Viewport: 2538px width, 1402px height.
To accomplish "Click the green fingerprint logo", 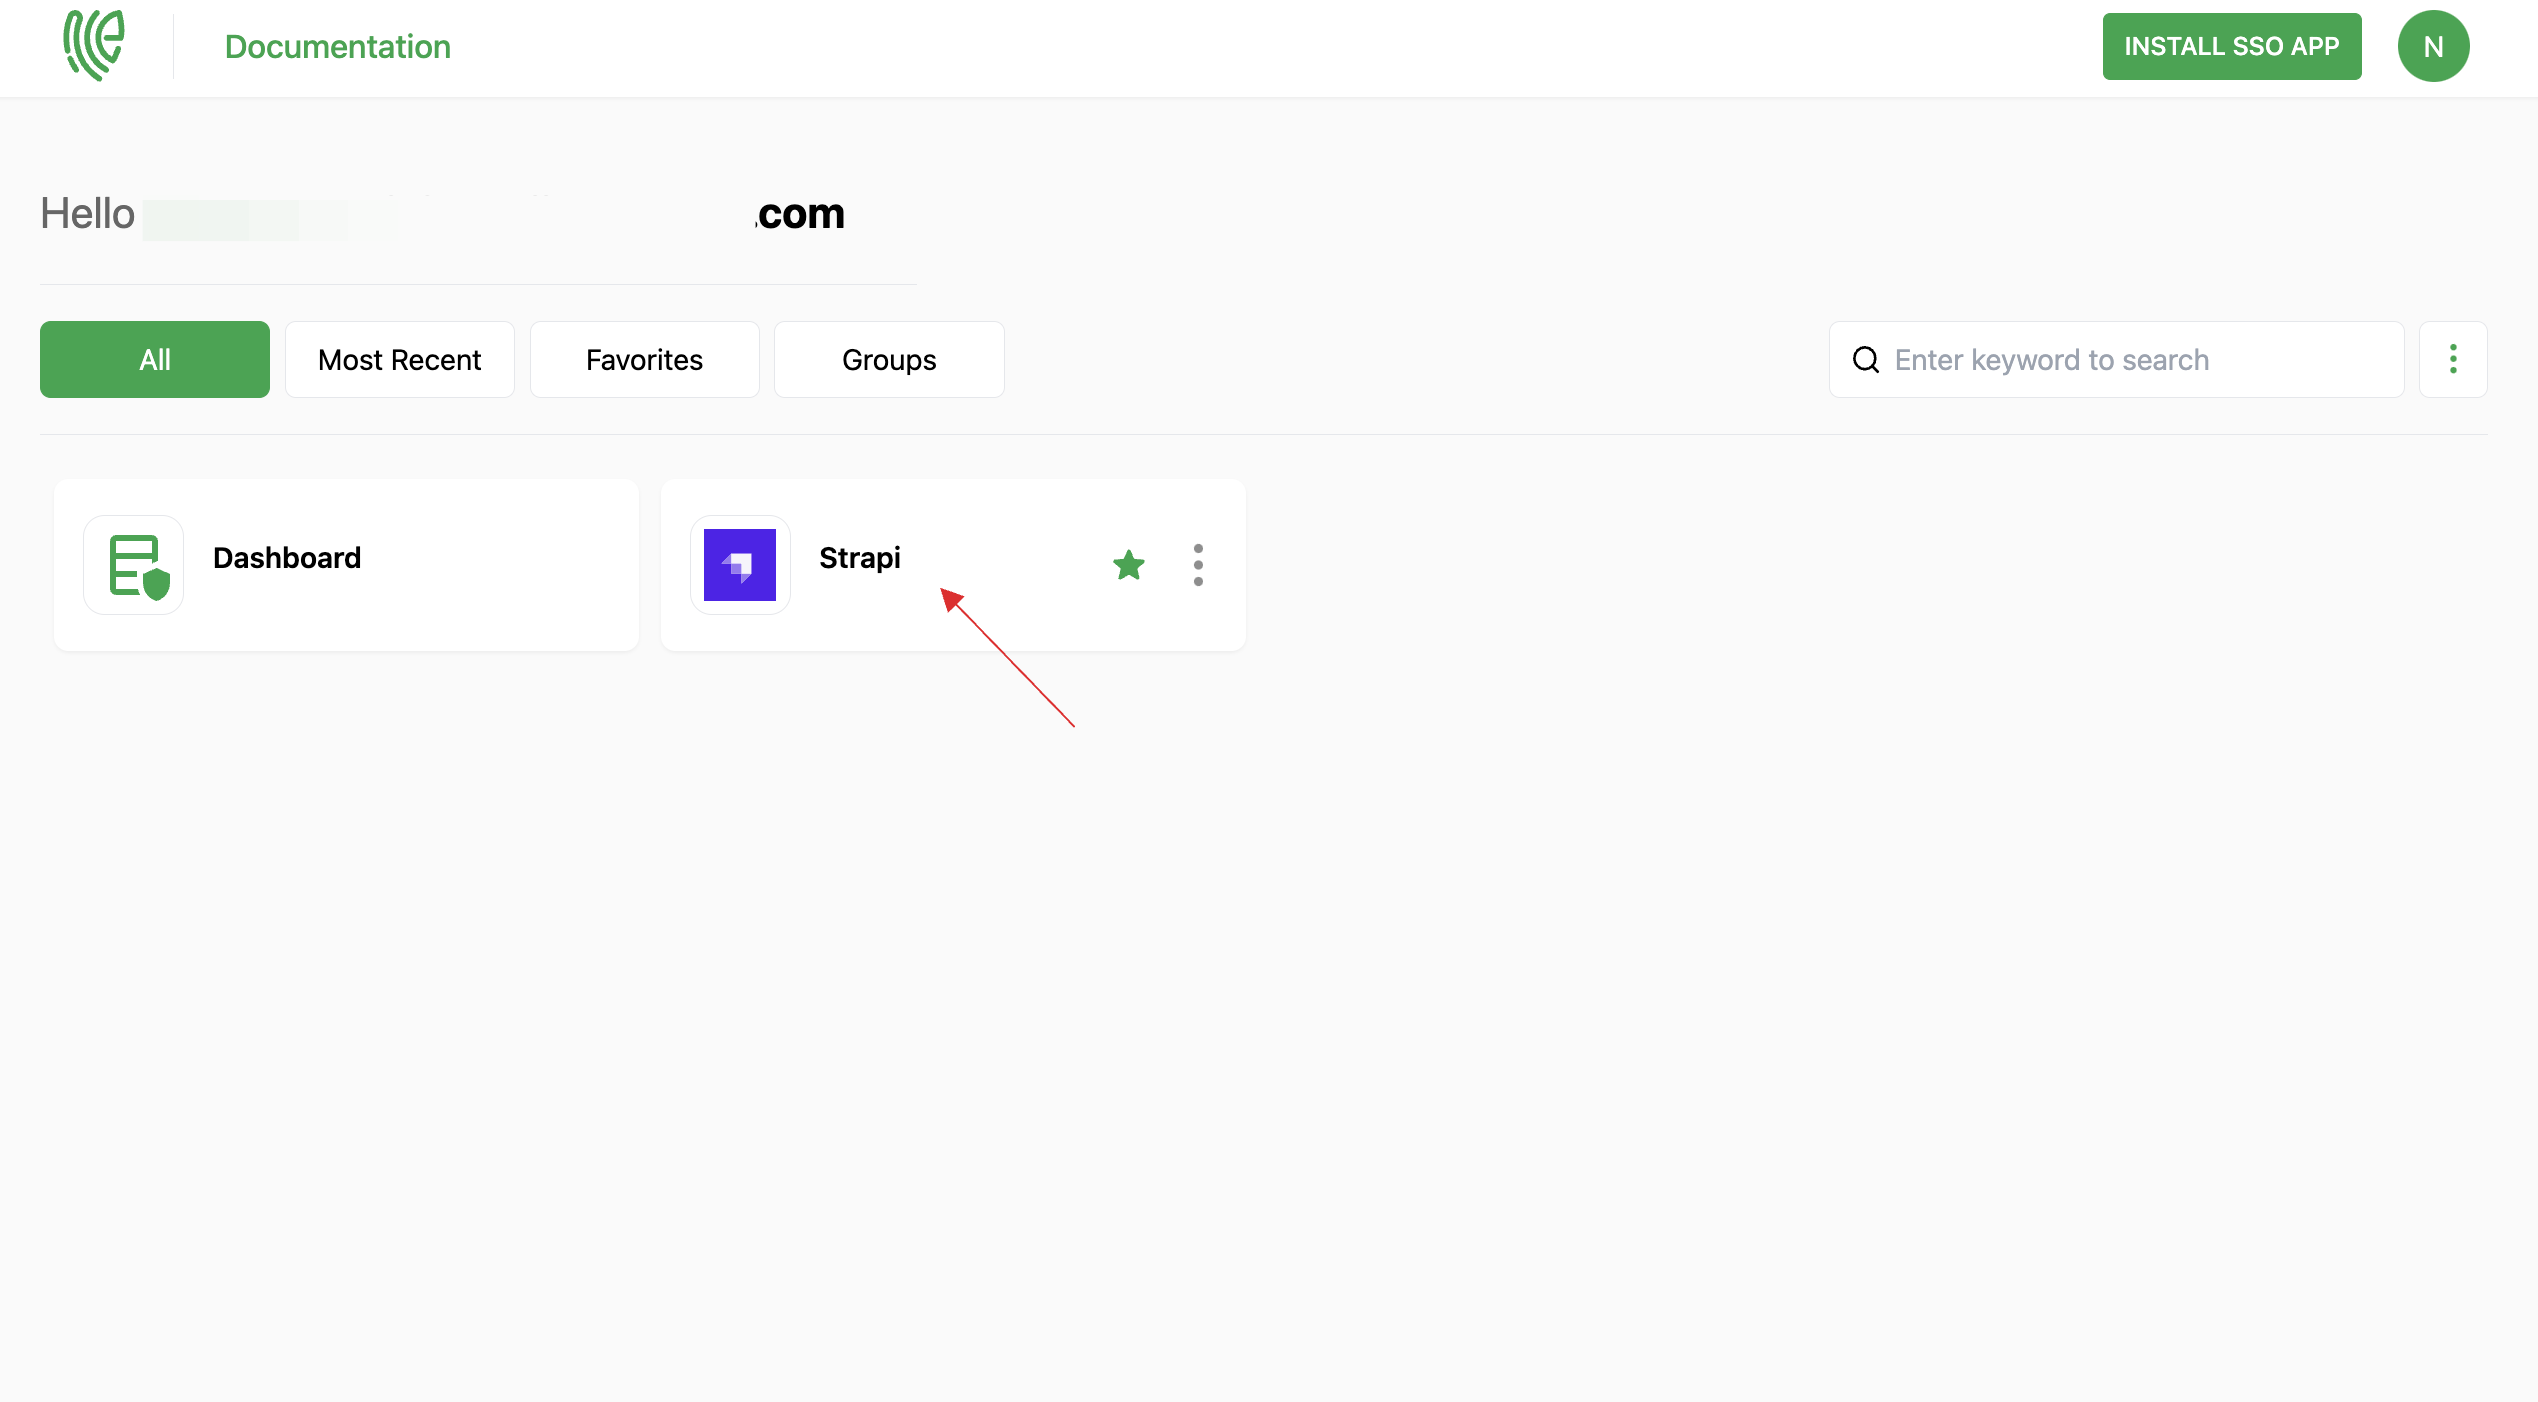I will [94, 46].
